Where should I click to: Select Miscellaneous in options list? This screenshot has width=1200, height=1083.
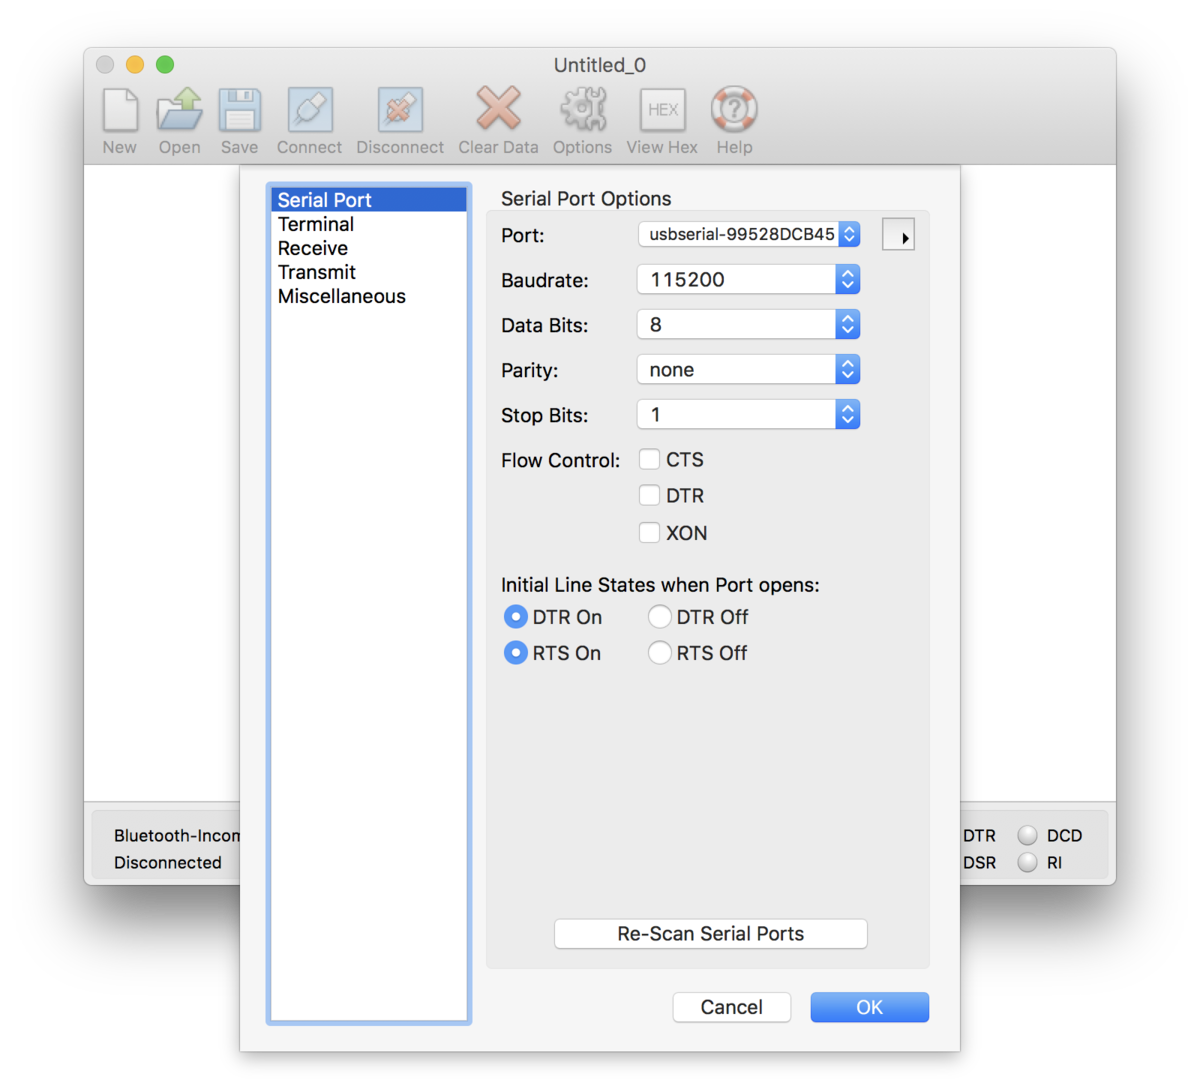point(369,296)
